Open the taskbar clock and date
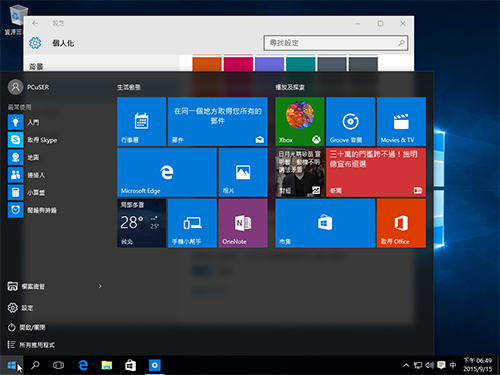Image resolution: width=500 pixels, height=375 pixels. click(x=477, y=365)
